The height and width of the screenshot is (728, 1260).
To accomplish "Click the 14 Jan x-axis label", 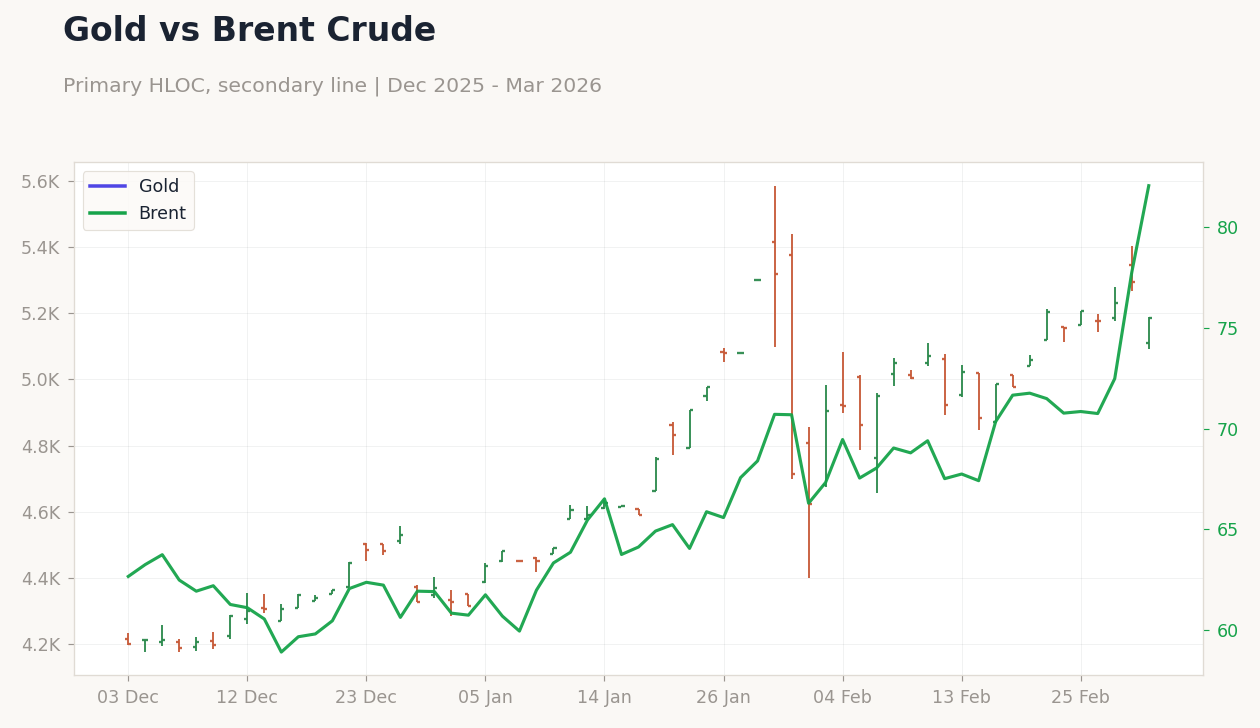I will click(604, 697).
